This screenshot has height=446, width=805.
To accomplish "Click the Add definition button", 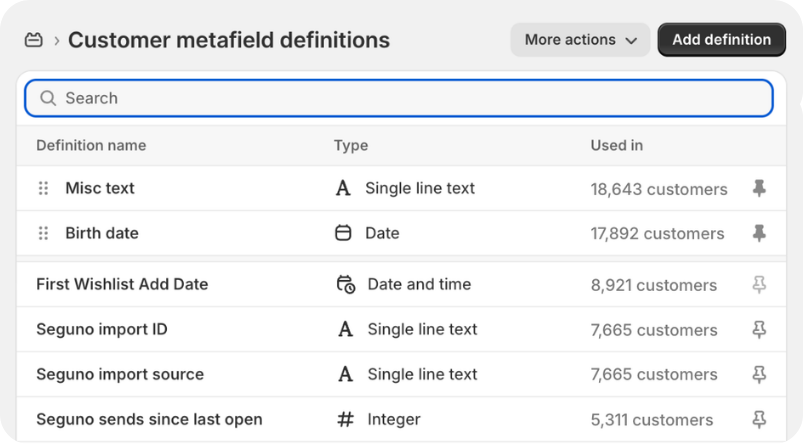I will pos(721,40).
